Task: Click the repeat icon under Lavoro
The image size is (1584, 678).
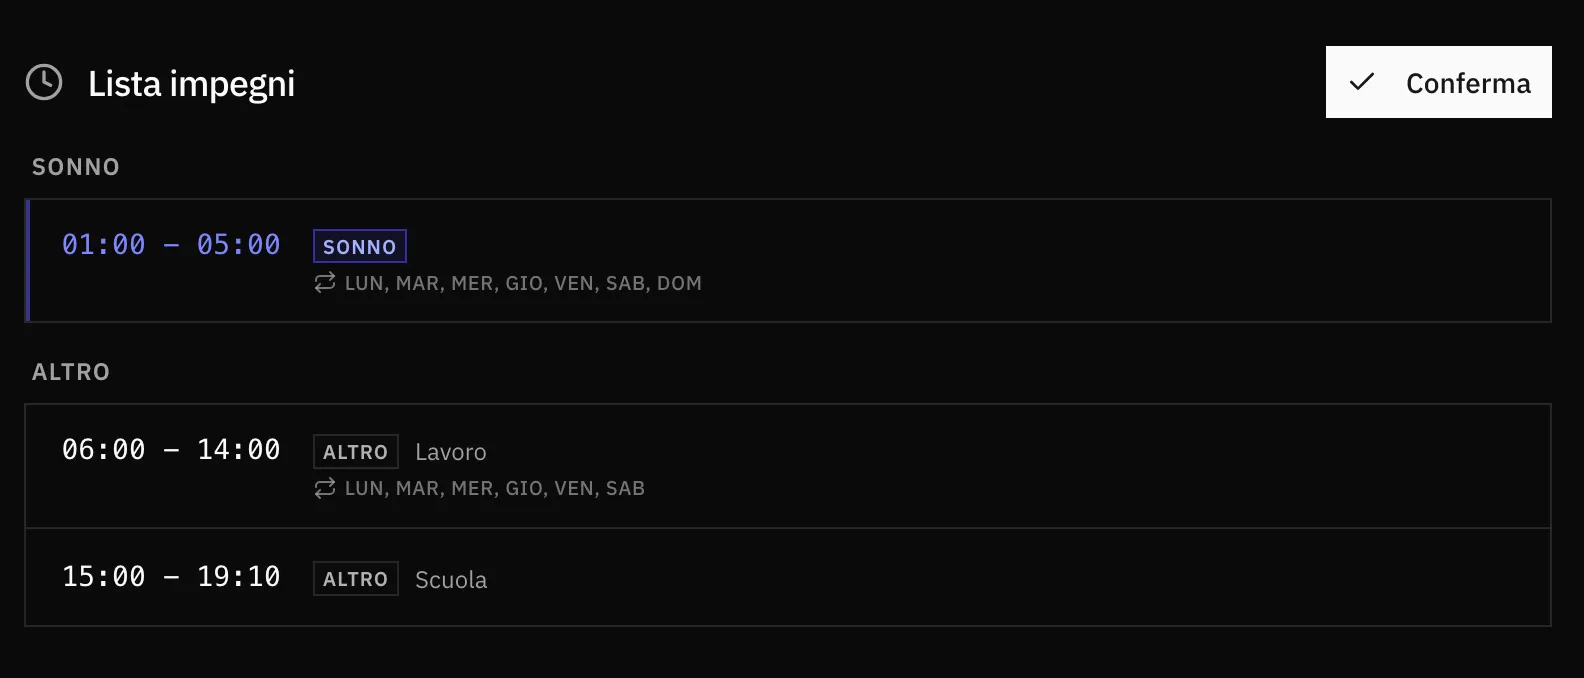Action: (x=325, y=488)
